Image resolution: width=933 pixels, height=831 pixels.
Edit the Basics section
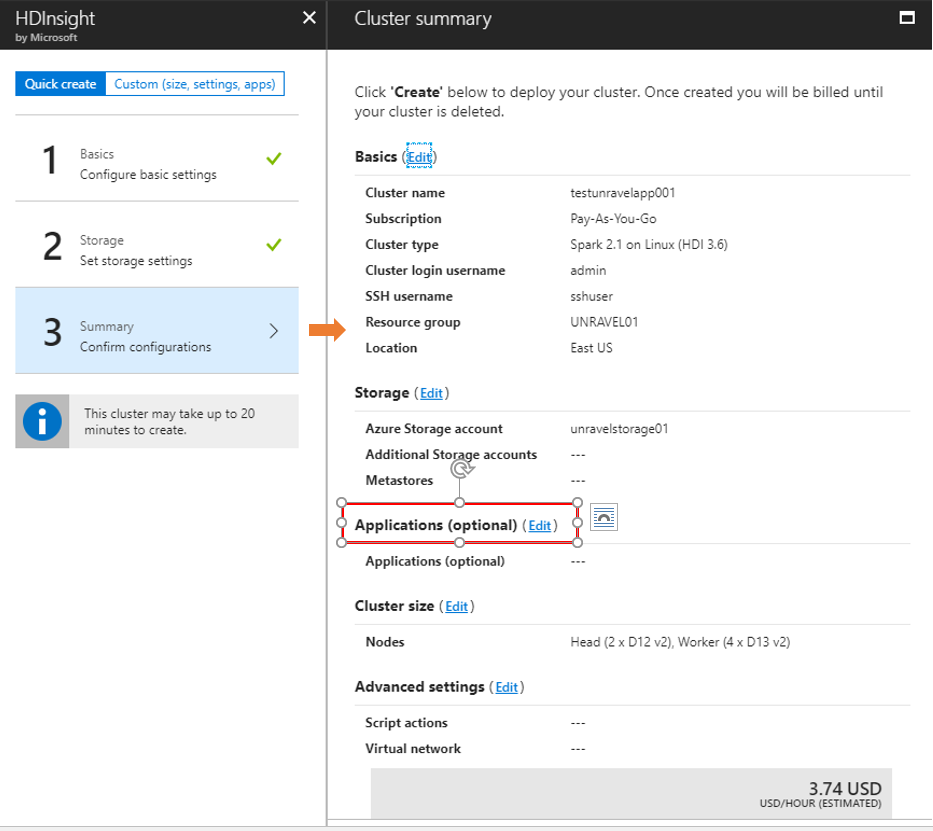point(419,156)
